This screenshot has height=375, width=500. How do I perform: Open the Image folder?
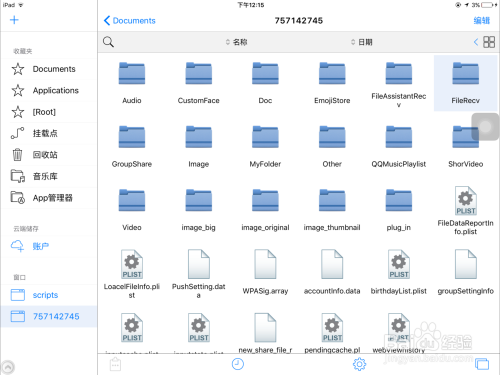(199, 147)
